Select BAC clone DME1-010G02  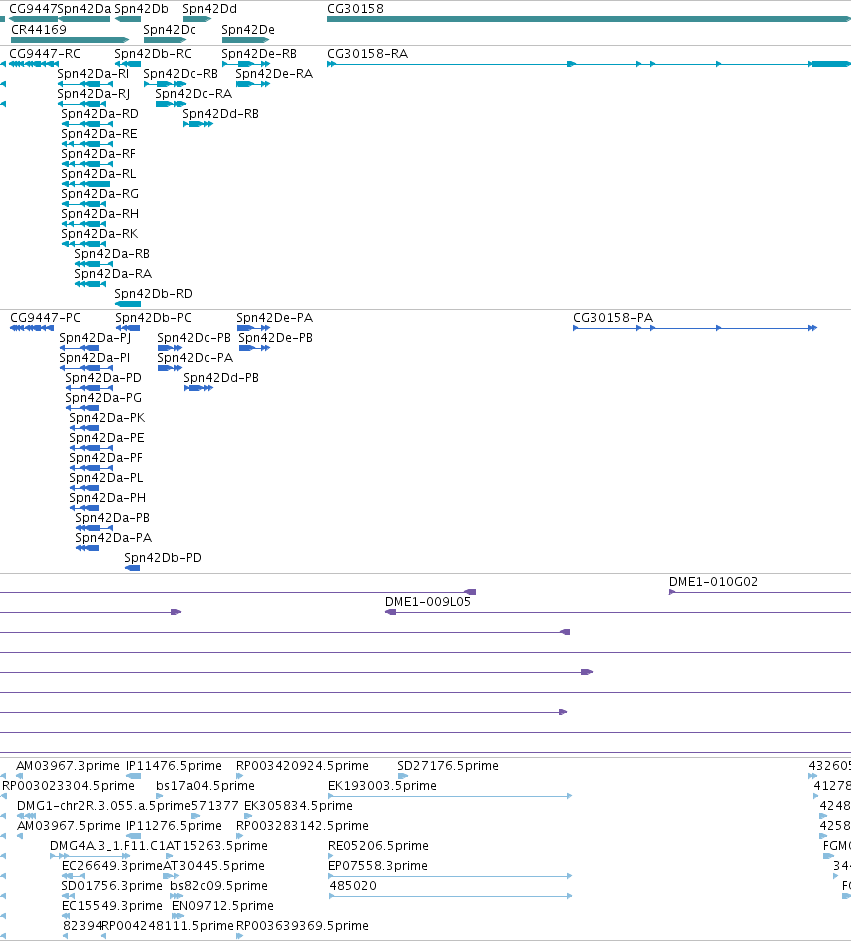point(713,582)
